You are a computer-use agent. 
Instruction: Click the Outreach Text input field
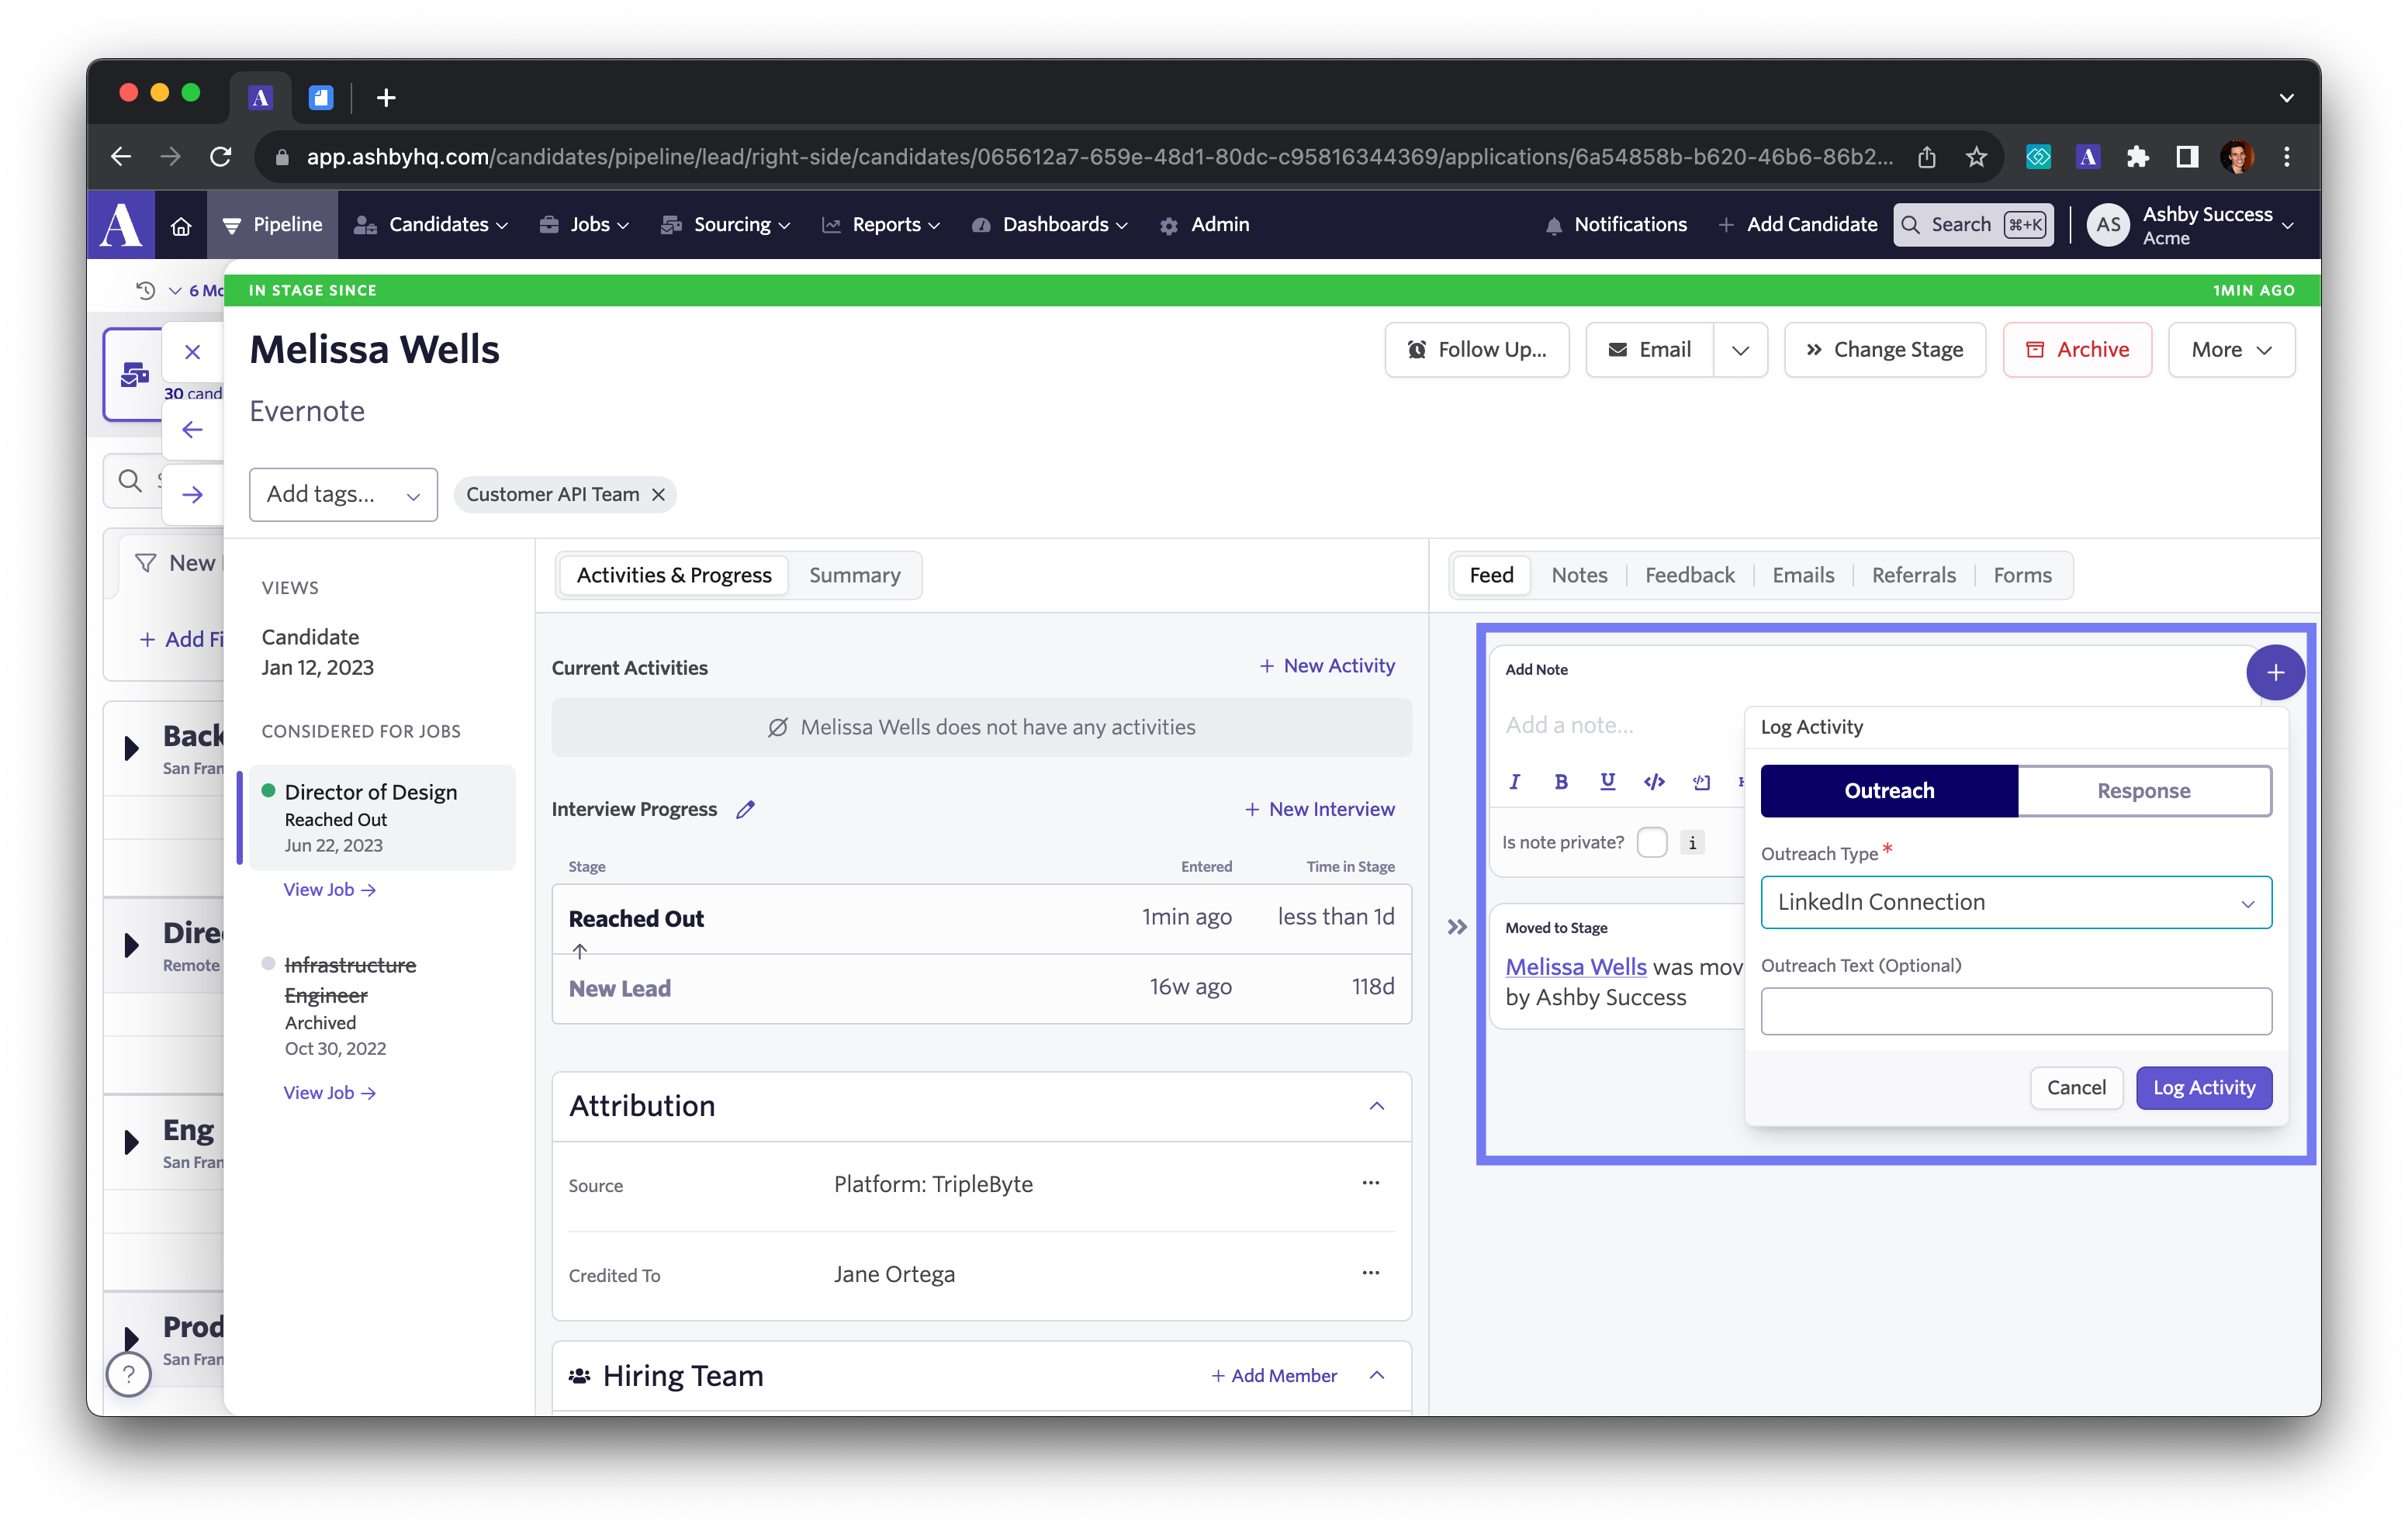[x=2015, y=1011]
